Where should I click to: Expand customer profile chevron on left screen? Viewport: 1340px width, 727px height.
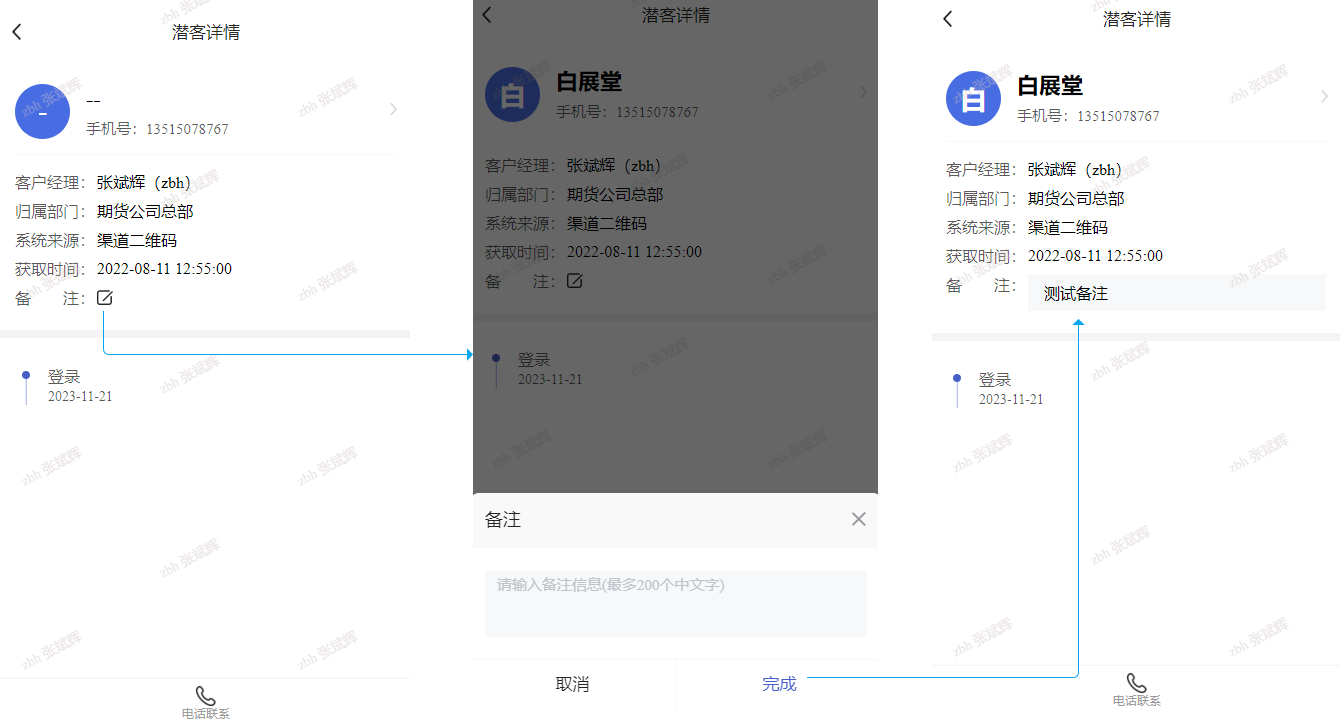(393, 109)
